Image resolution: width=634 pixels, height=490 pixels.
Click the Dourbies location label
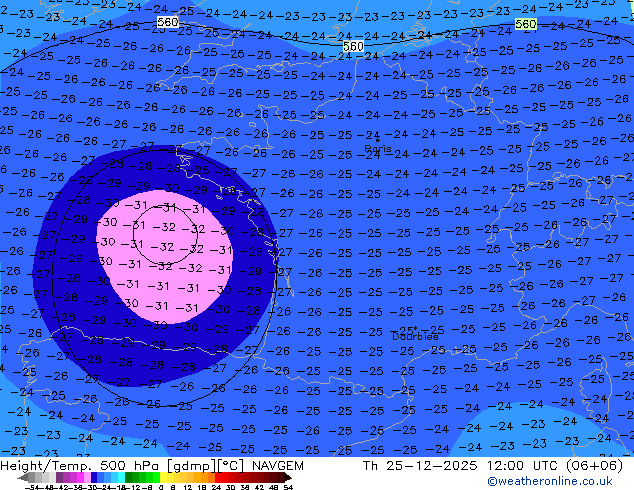[415, 336]
